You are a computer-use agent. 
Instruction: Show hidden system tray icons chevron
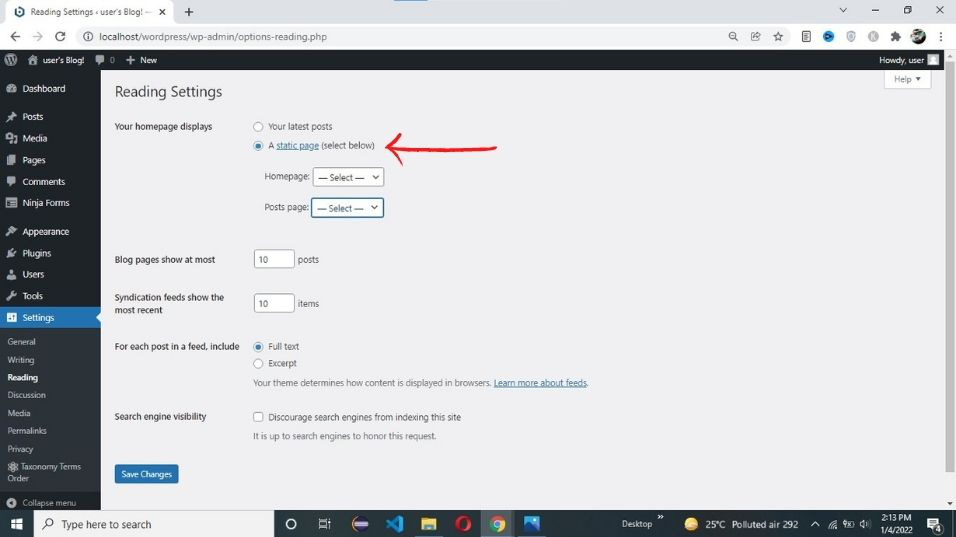(815, 524)
